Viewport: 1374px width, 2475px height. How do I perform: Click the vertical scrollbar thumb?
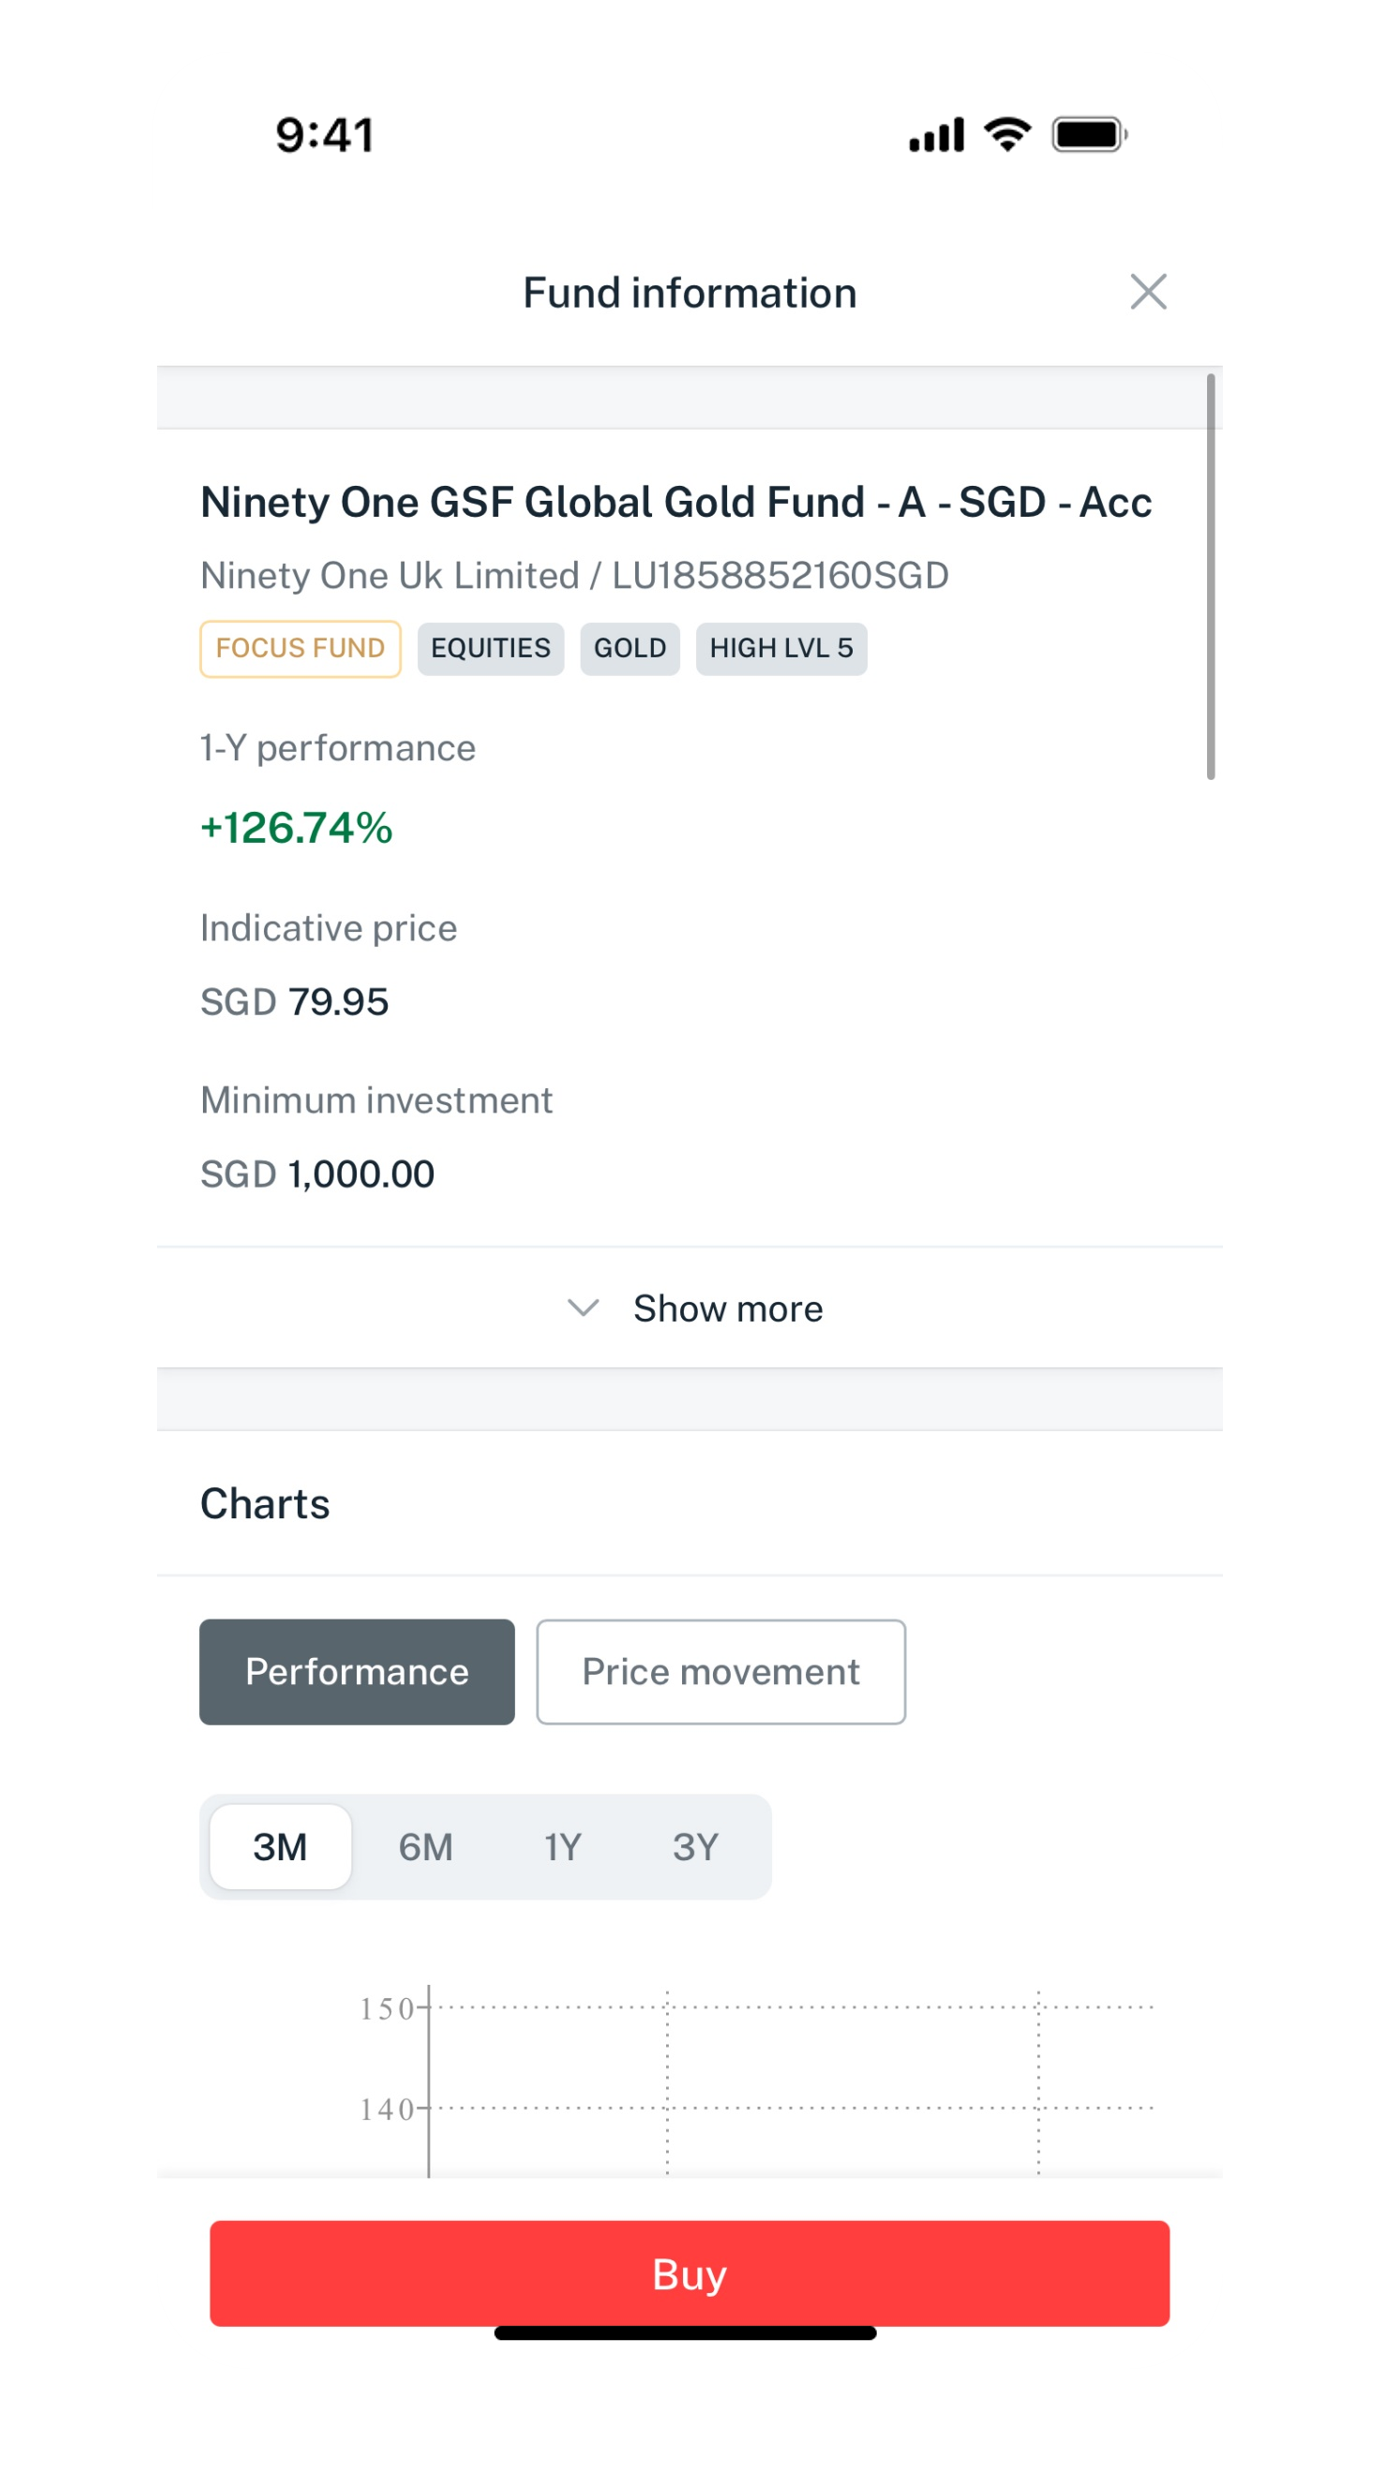pyautogui.click(x=1210, y=576)
